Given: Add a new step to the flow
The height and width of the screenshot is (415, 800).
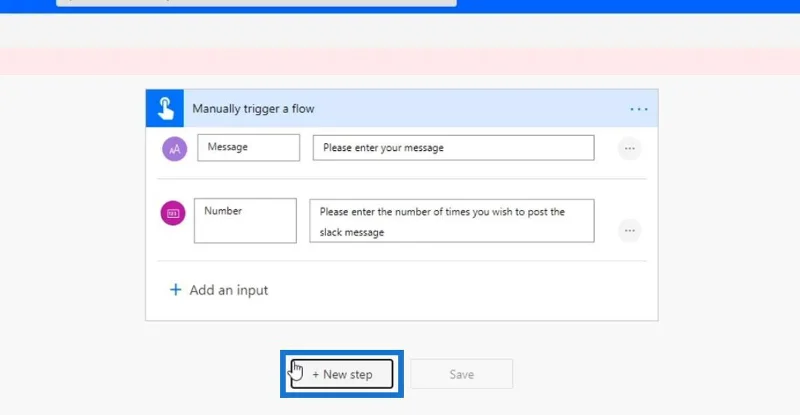Looking at the screenshot, I should coord(342,374).
